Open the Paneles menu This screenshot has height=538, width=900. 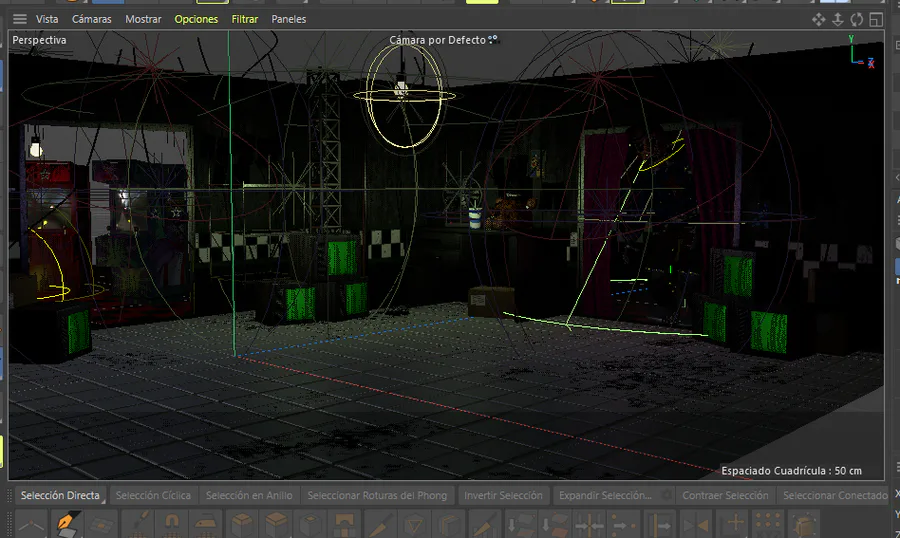289,19
